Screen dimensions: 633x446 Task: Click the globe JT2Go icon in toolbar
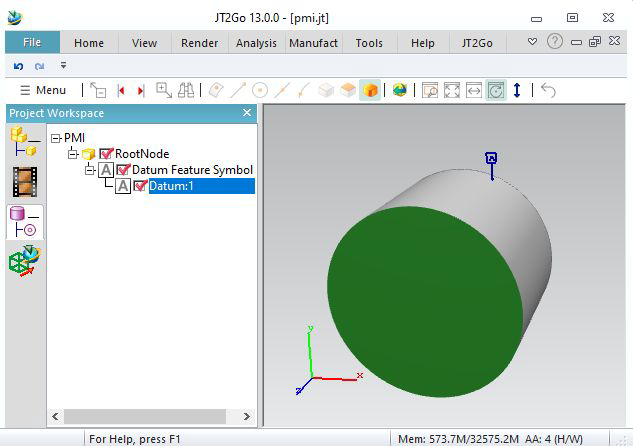tap(400, 90)
